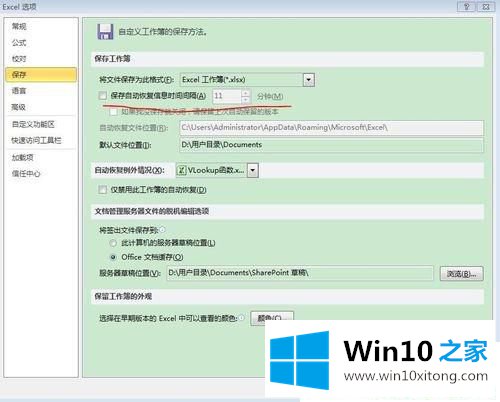Image resolution: width=500 pixels, height=402 pixels.
Task: Select Office 文档缓存 radio button
Action: click(113, 257)
